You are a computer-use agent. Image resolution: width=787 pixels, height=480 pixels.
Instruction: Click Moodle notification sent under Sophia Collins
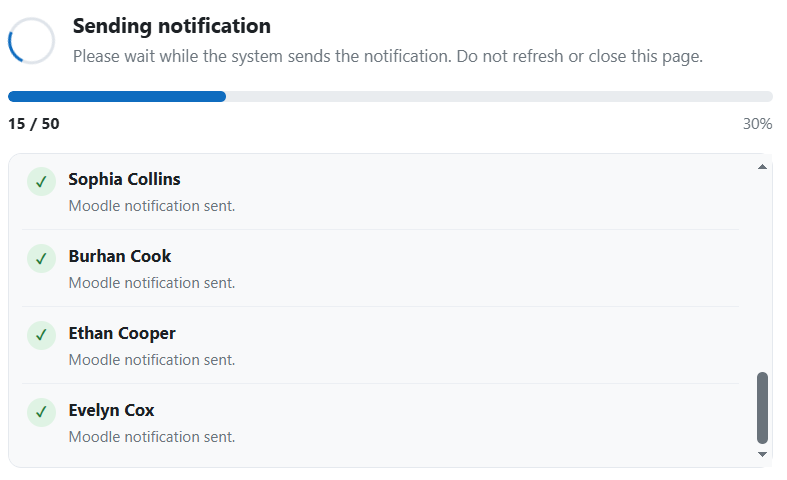coord(152,206)
